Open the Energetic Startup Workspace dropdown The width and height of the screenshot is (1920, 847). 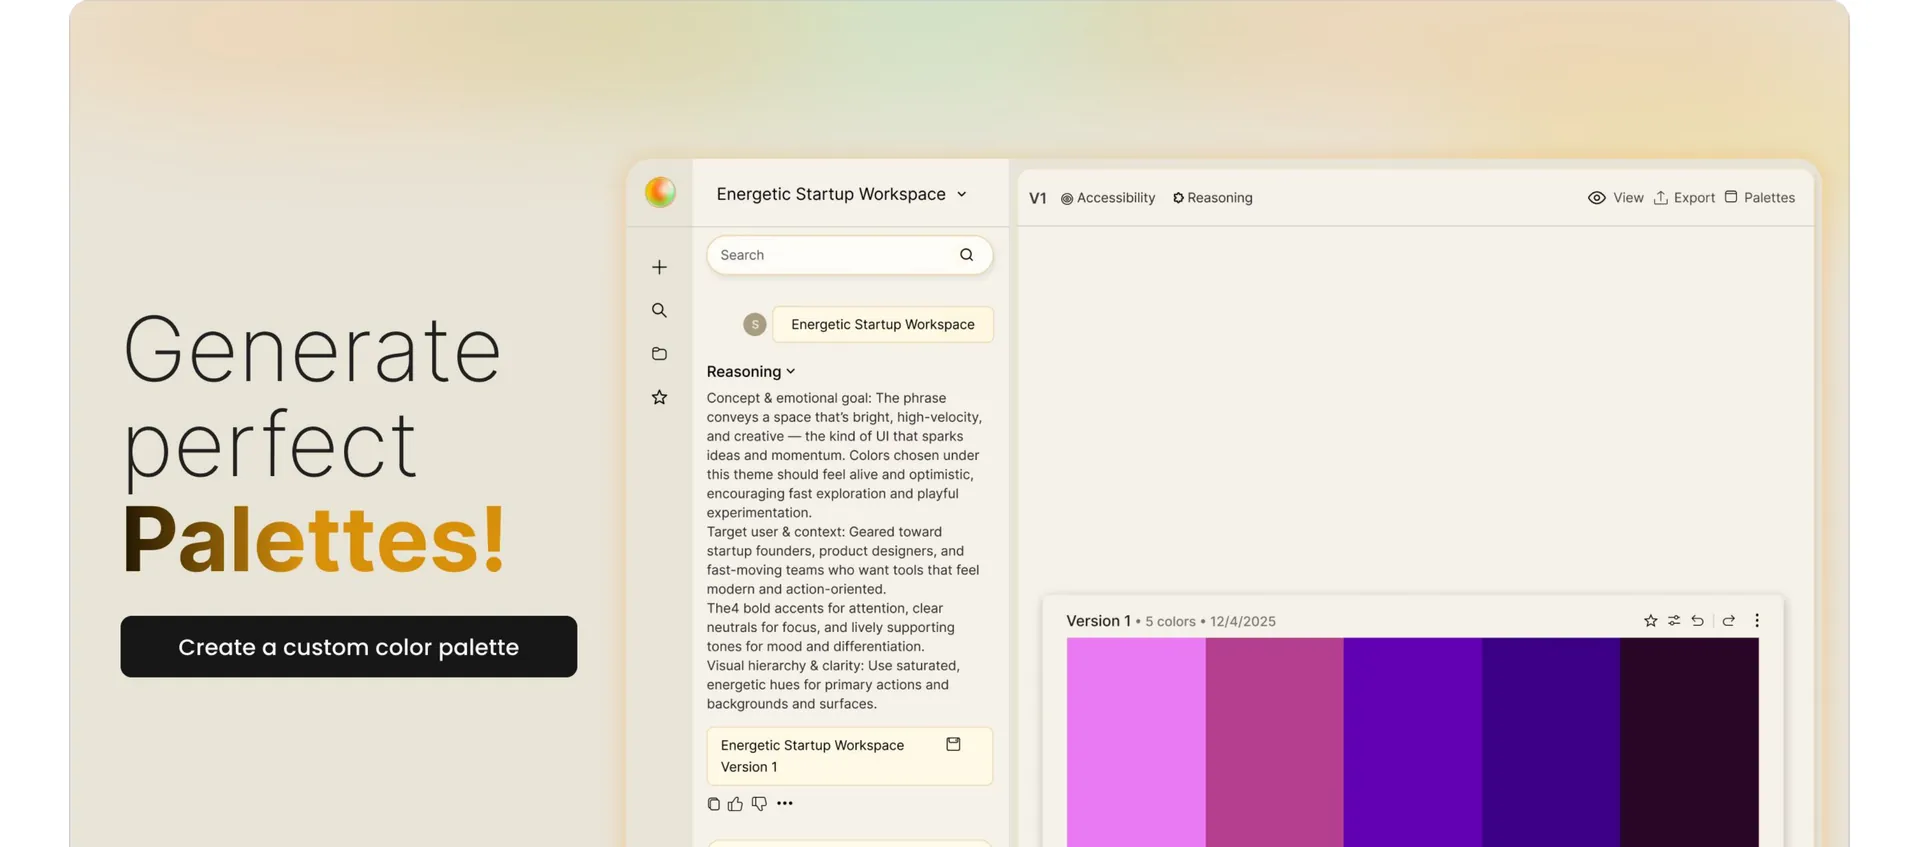[841, 194]
